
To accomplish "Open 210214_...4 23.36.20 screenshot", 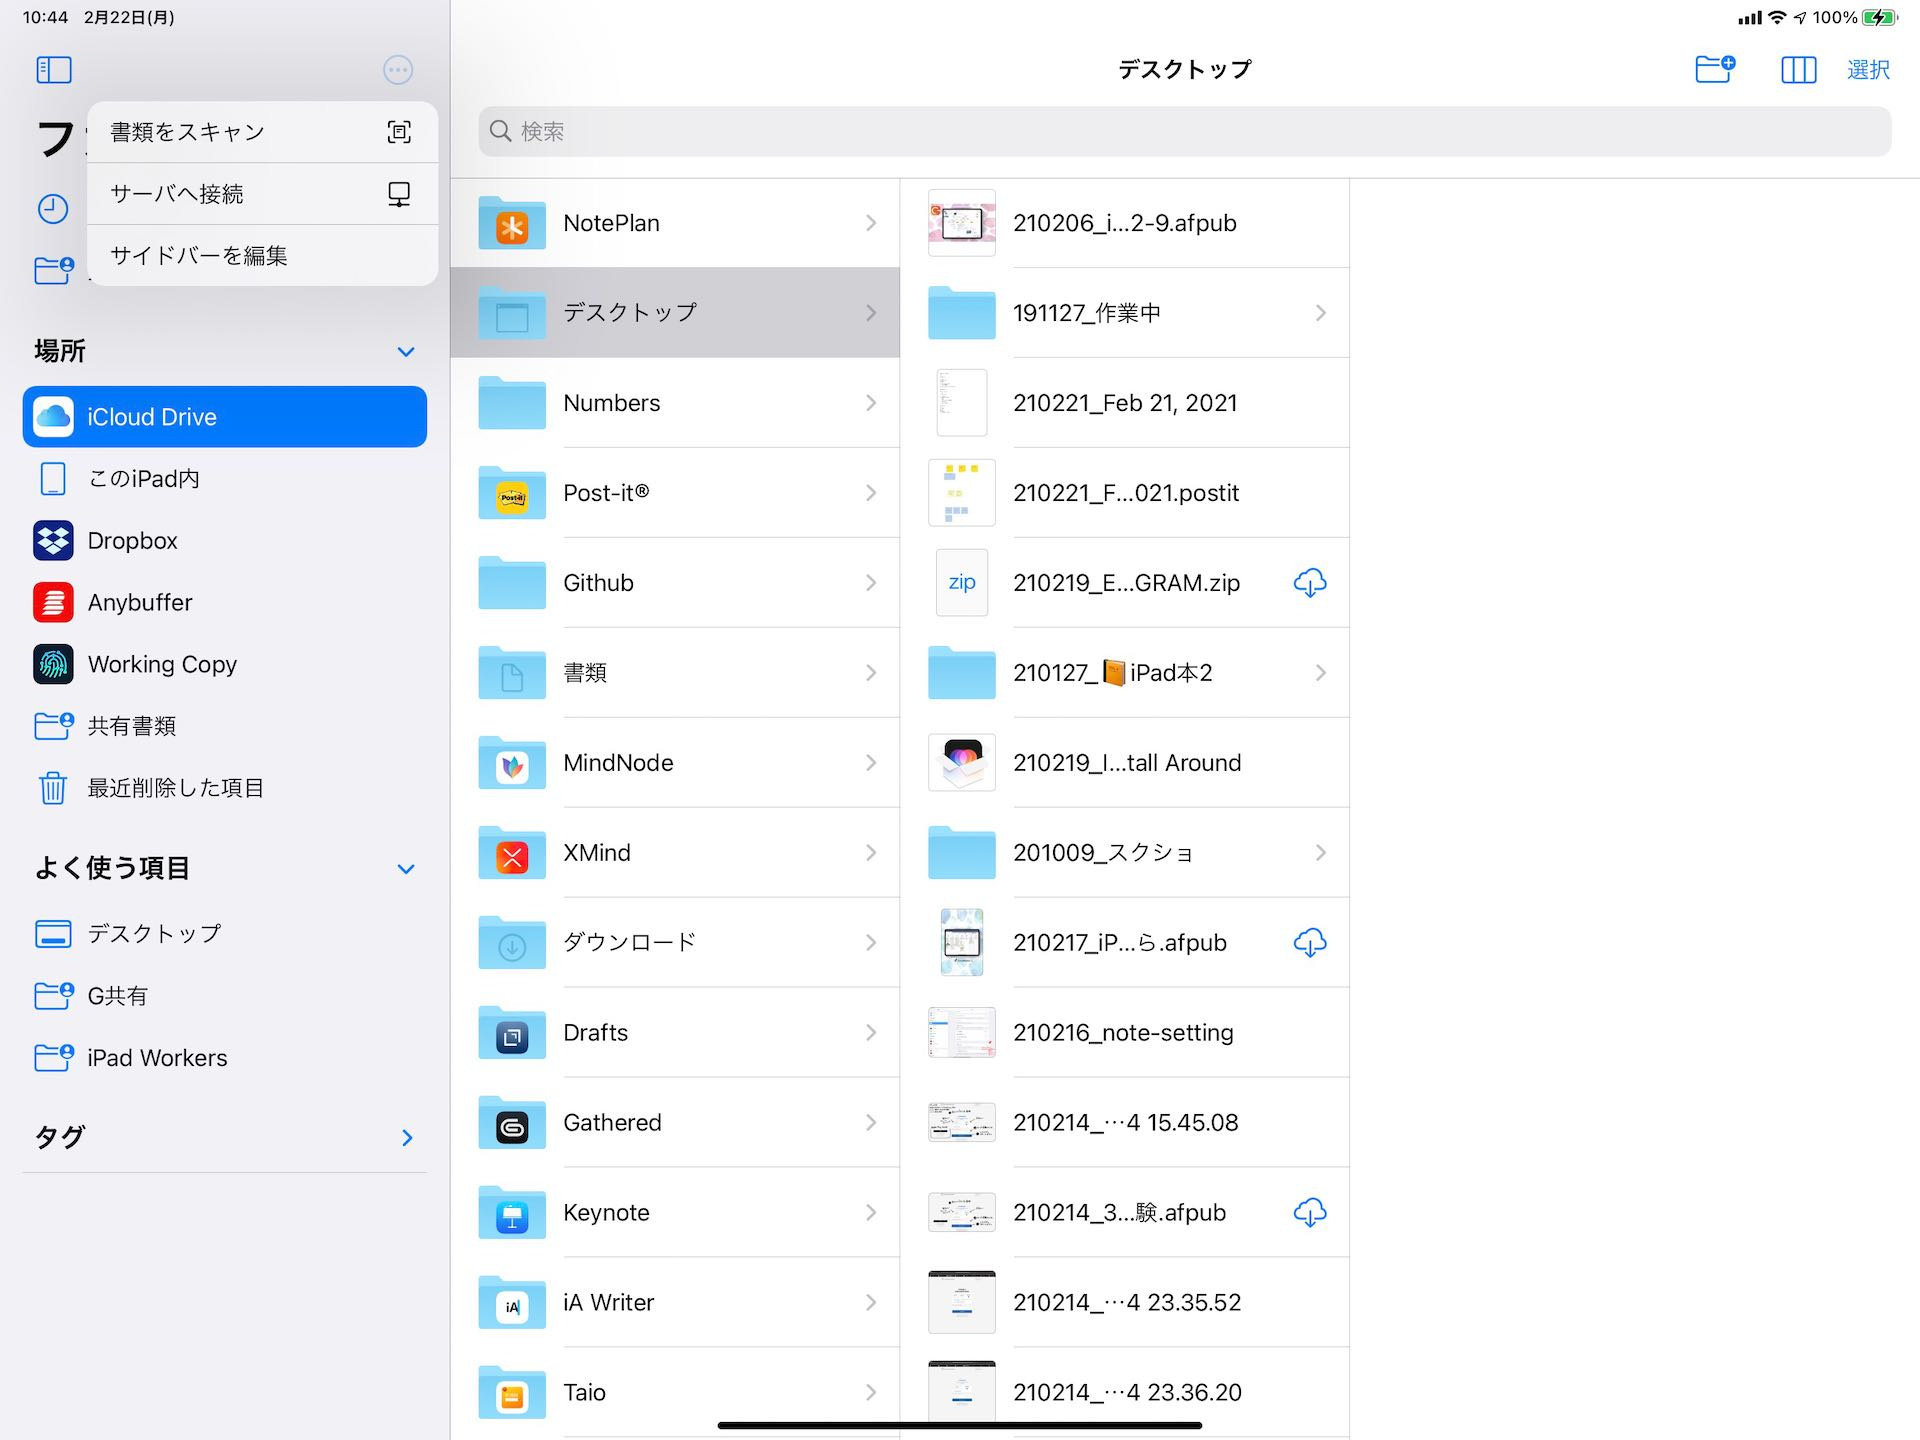I will coord(1125,1393).
